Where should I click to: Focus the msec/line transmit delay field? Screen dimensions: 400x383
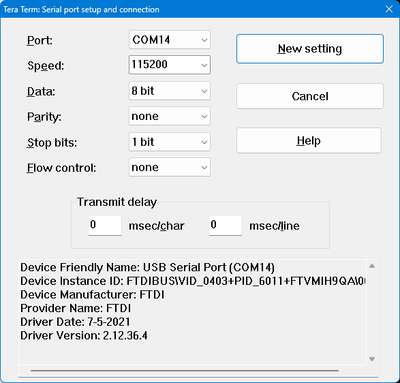click(x=225, y=225)
